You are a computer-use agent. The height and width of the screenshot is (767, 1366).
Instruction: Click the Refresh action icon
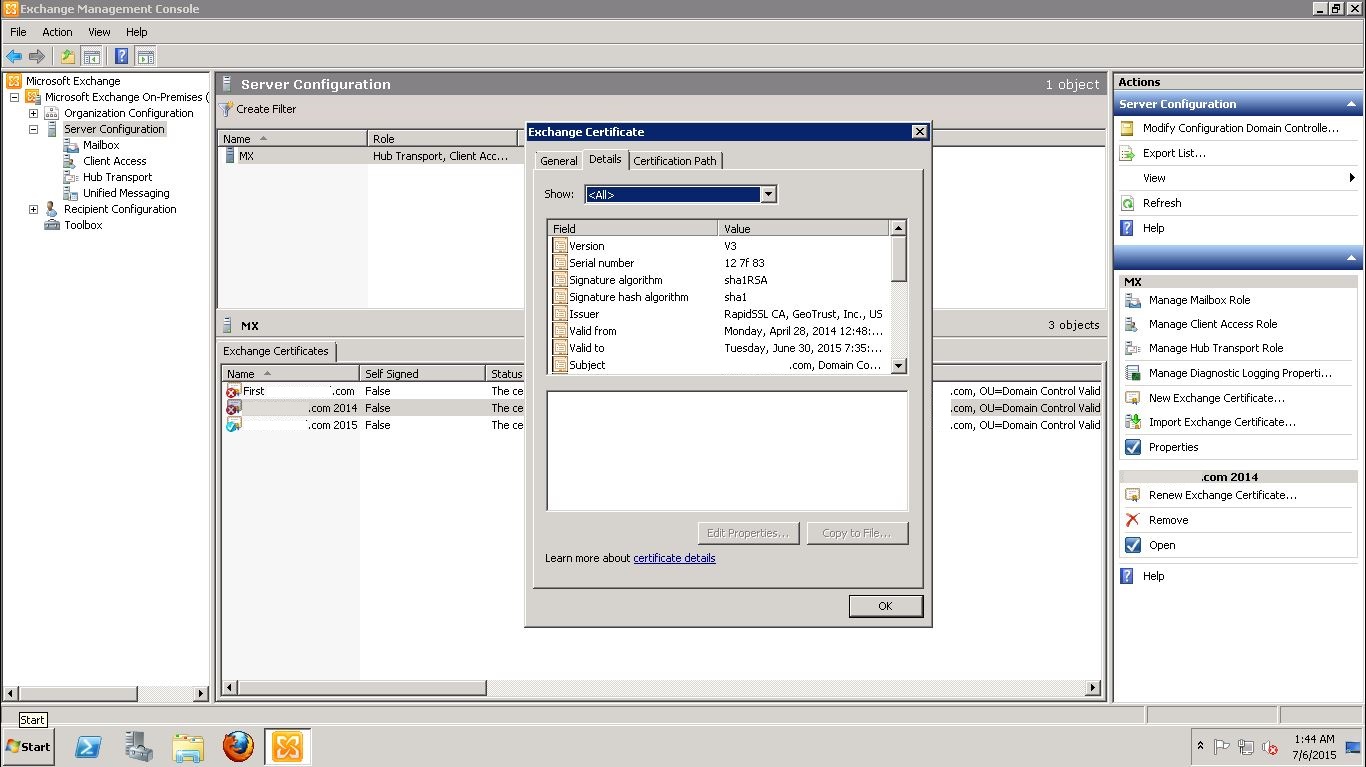click(x=1127, y=203)
